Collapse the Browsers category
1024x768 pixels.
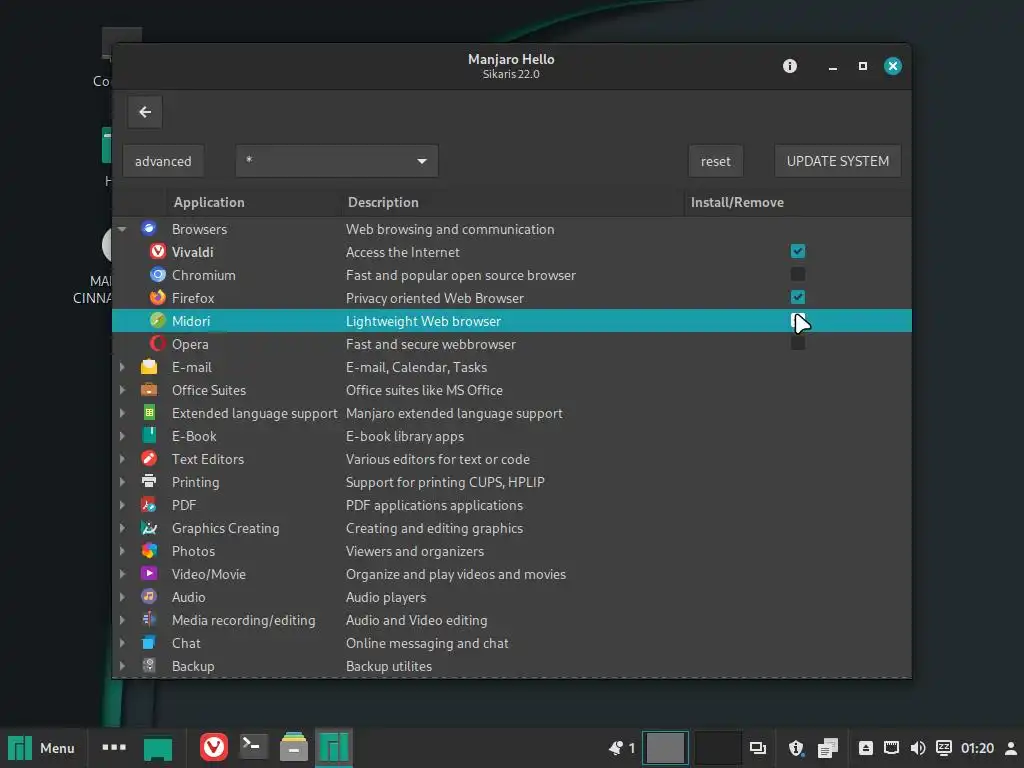tap(122, 229)
